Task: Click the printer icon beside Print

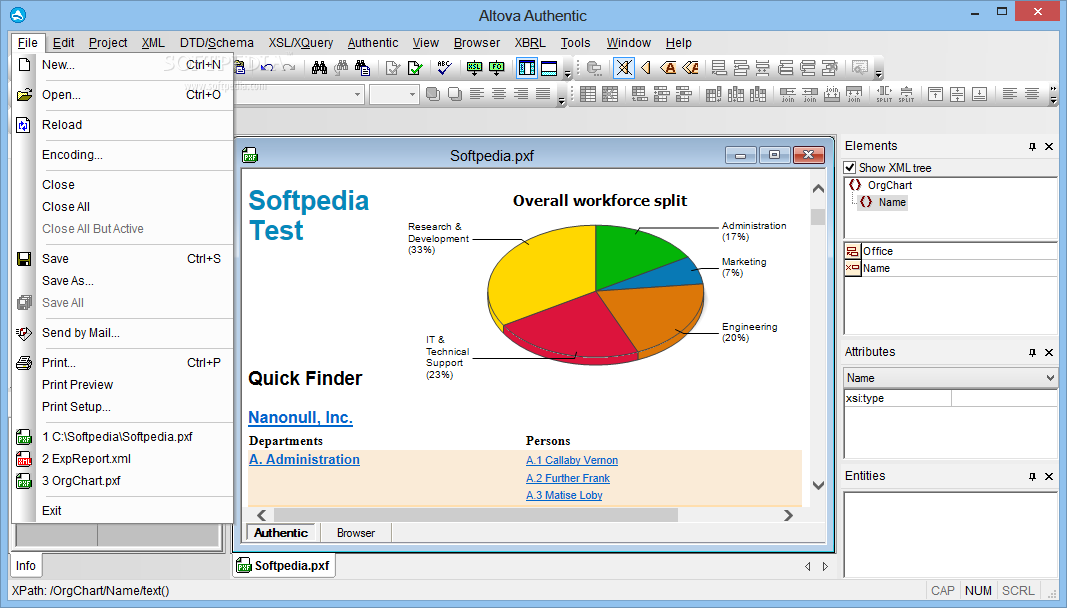Action: (24, 363)
